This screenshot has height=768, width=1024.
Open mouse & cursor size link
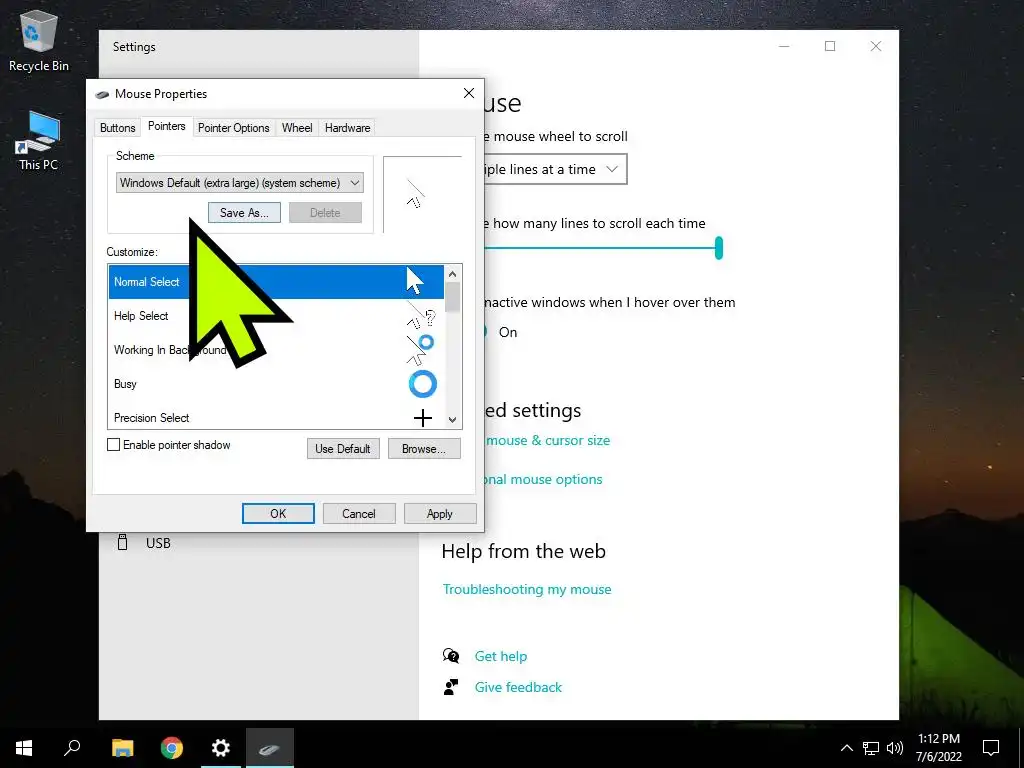click(x=547, y=440)
